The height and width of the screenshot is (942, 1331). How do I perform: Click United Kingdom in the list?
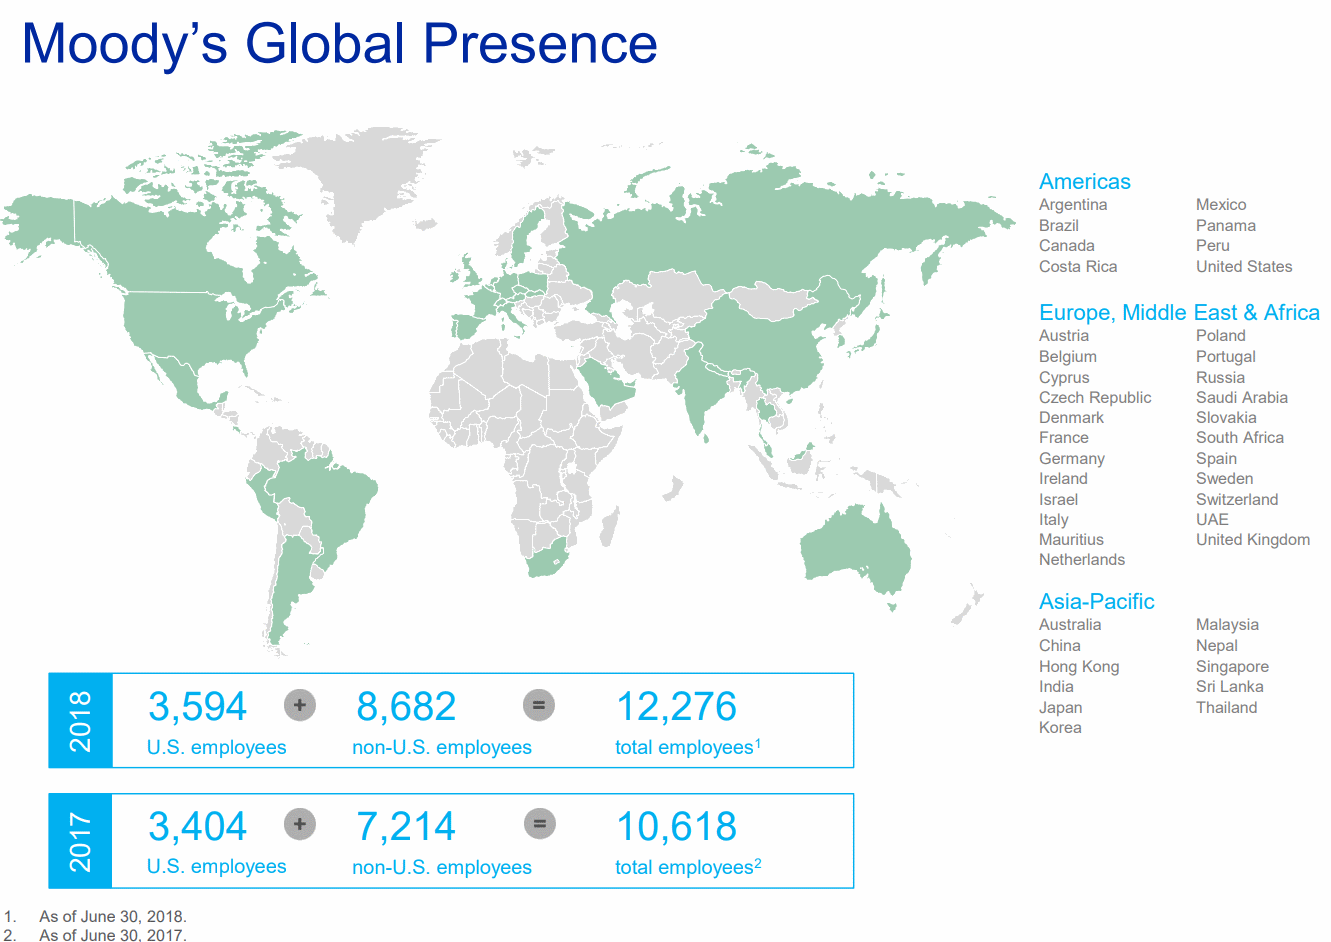pos(1253,540)
